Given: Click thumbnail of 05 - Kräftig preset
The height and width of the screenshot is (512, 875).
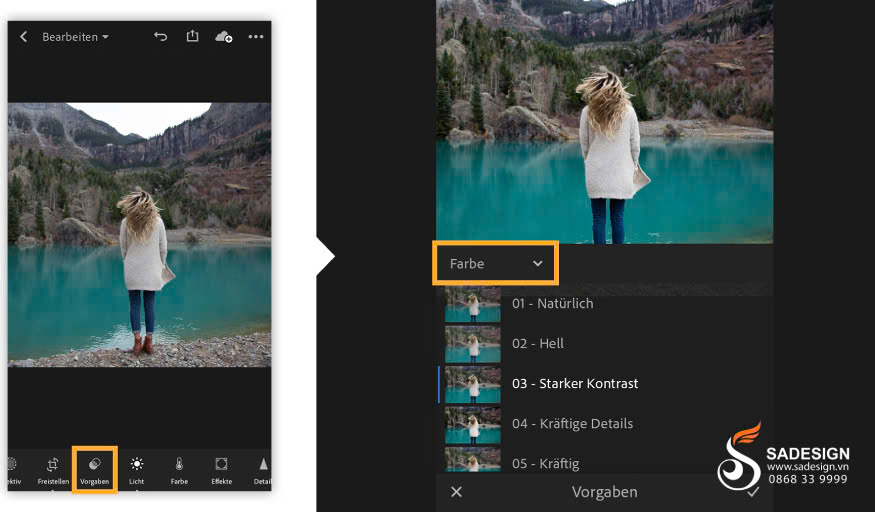Looking at the screenshot, I should (473, 459).
